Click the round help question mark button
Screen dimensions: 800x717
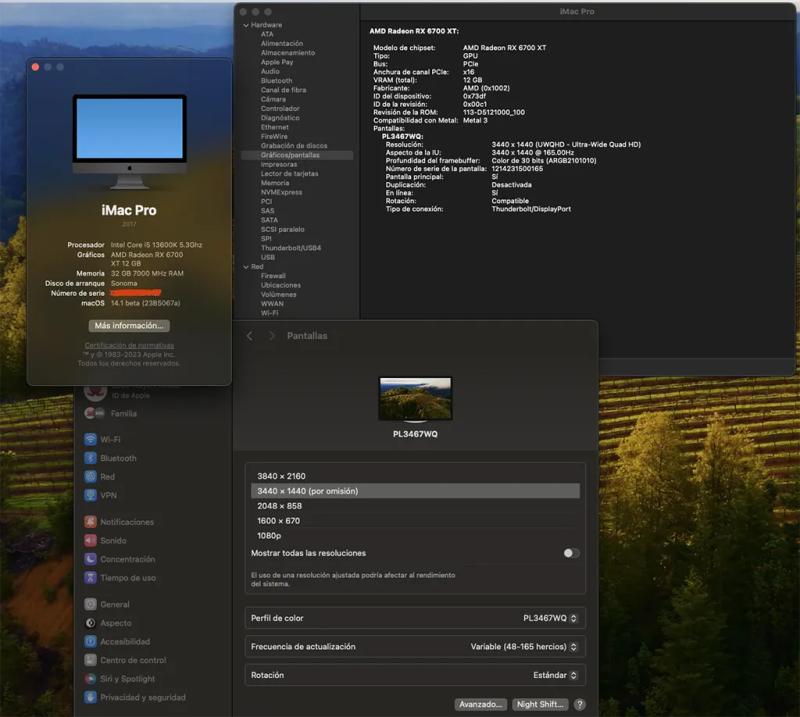pyautogui.click(x=579, y=704)
